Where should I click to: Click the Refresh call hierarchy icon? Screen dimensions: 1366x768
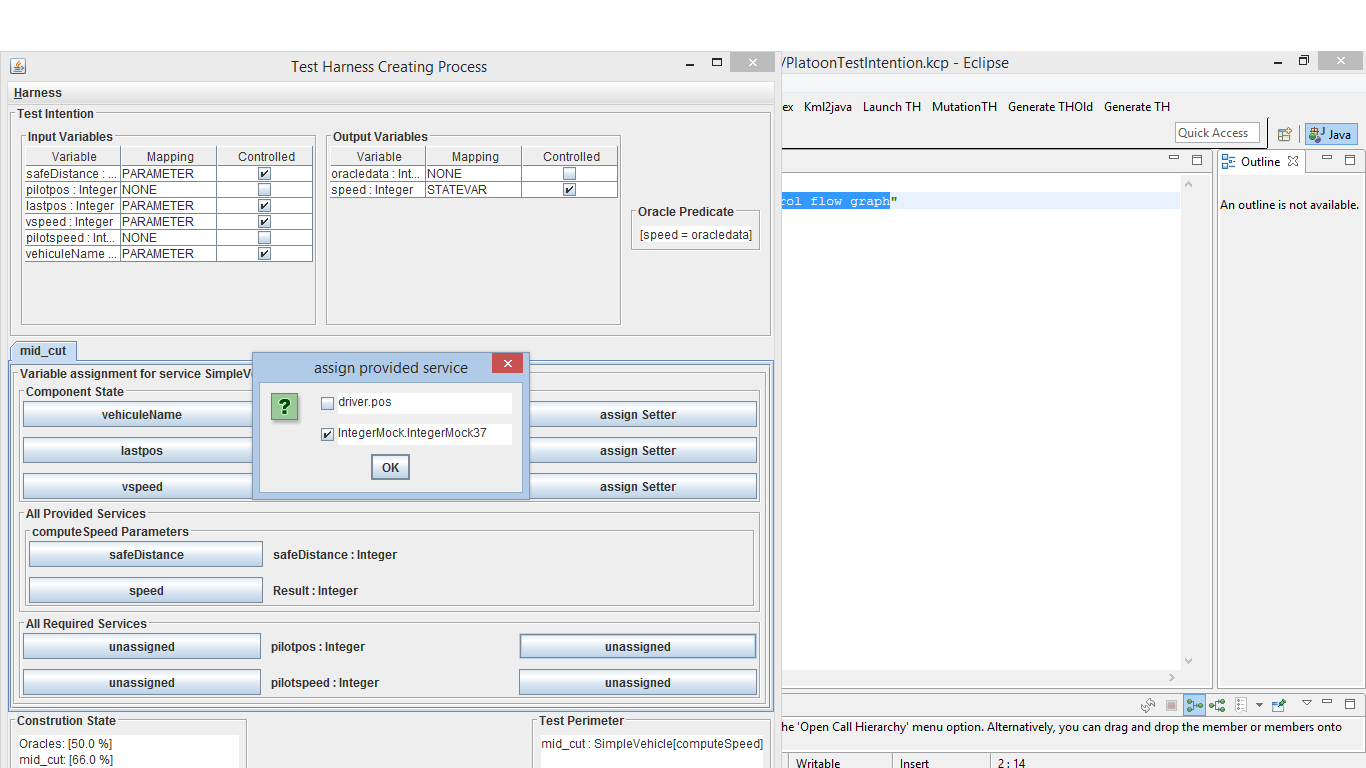click(x=1148, y=705)
